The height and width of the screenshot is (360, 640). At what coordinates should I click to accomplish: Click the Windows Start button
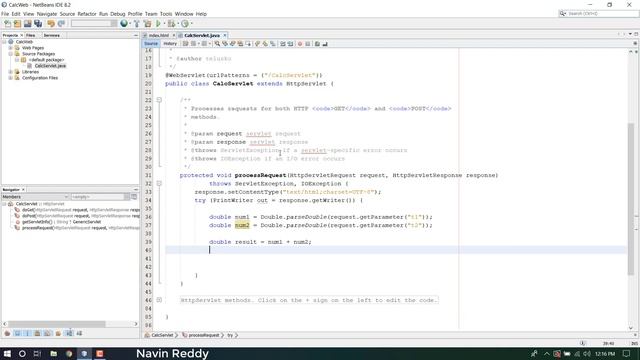coord(7,353)
